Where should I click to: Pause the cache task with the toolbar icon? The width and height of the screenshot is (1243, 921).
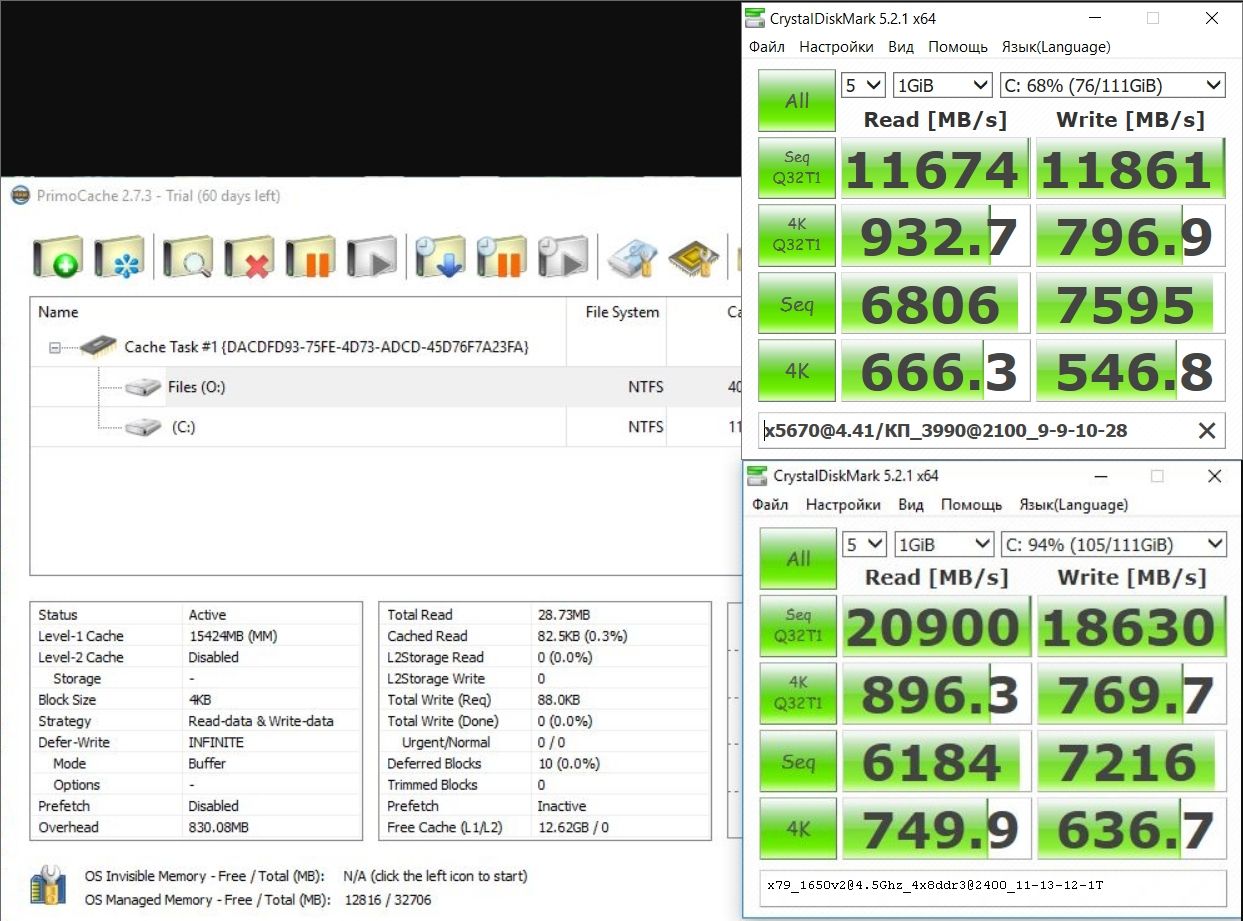(310, 258)
